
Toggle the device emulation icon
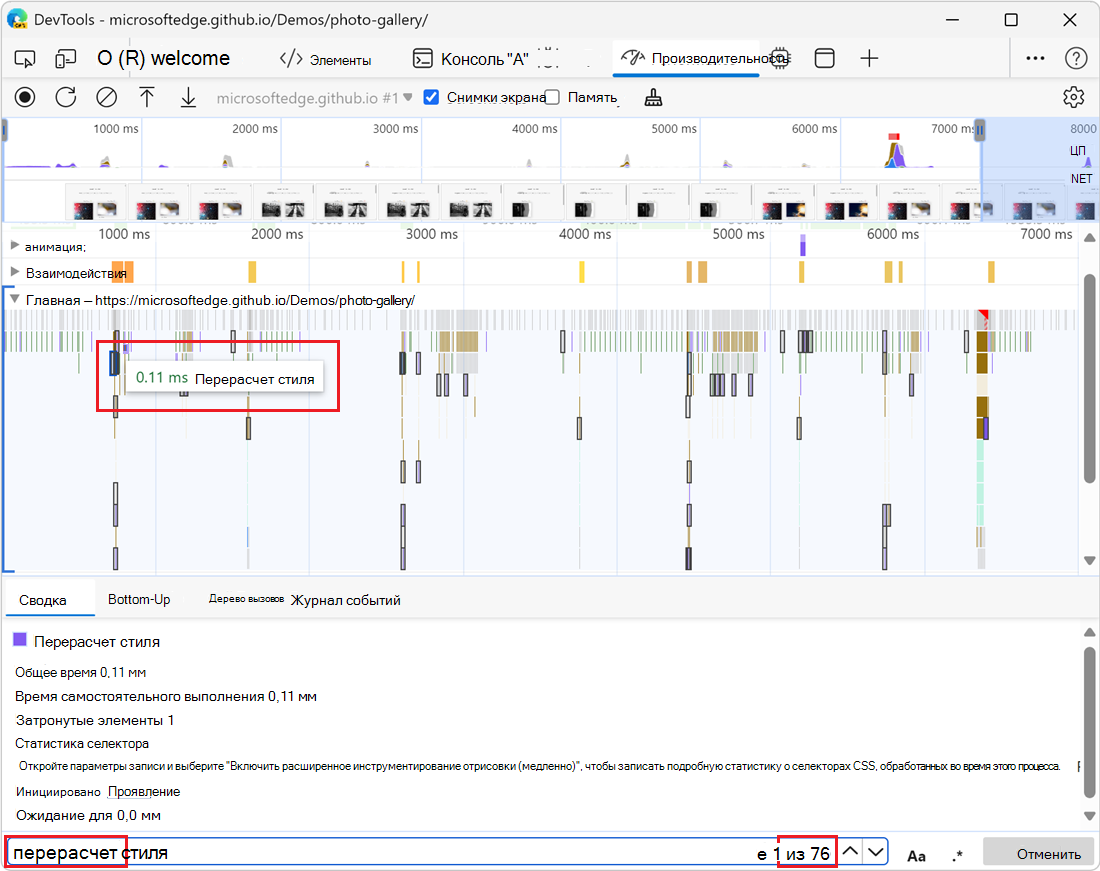(65, 59)
